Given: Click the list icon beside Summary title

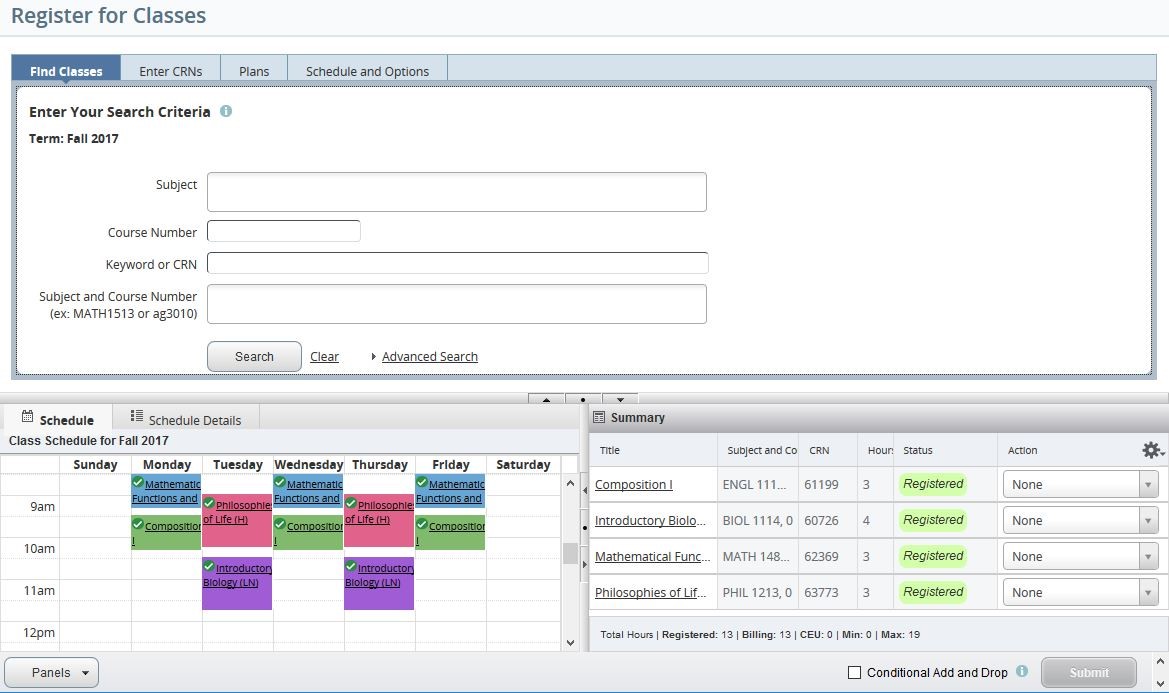Looking at the screenshot, I should (x=601, y=417).
